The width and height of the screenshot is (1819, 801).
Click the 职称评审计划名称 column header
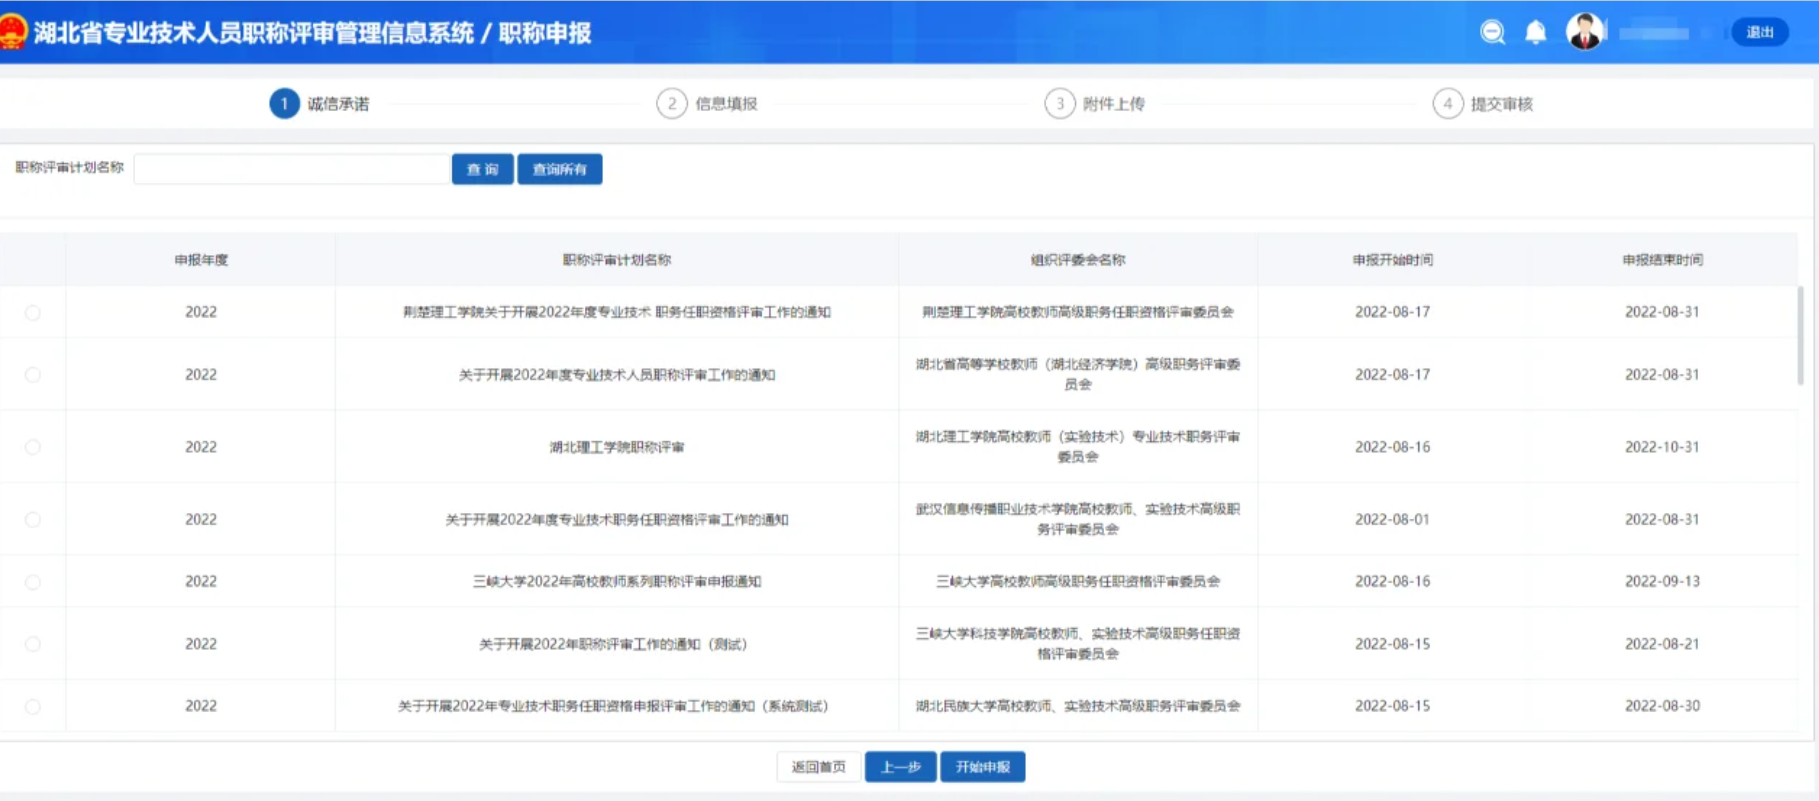(x=617, y=260)
